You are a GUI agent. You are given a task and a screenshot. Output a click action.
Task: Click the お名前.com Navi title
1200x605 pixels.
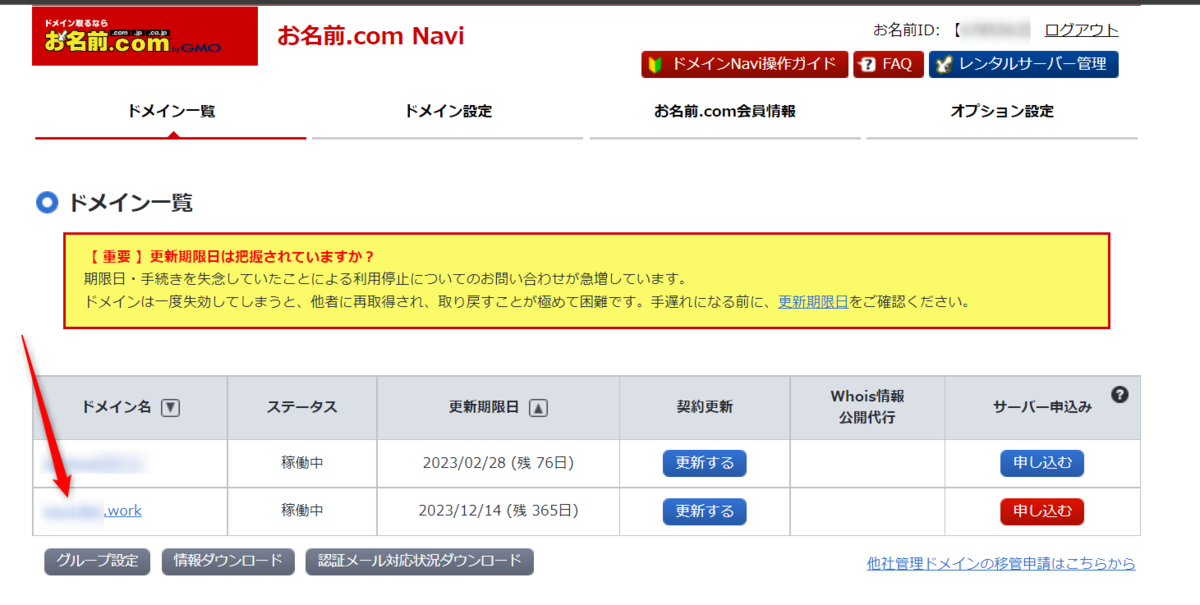click(370, 38)
